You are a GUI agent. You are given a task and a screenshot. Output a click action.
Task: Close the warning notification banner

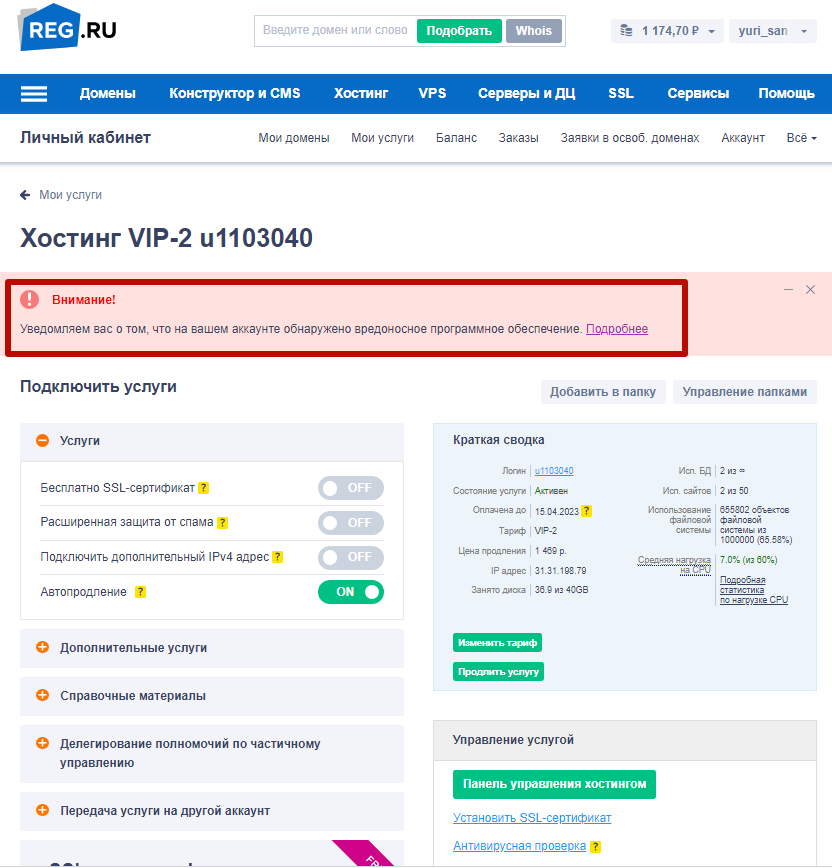coord(810,290)
